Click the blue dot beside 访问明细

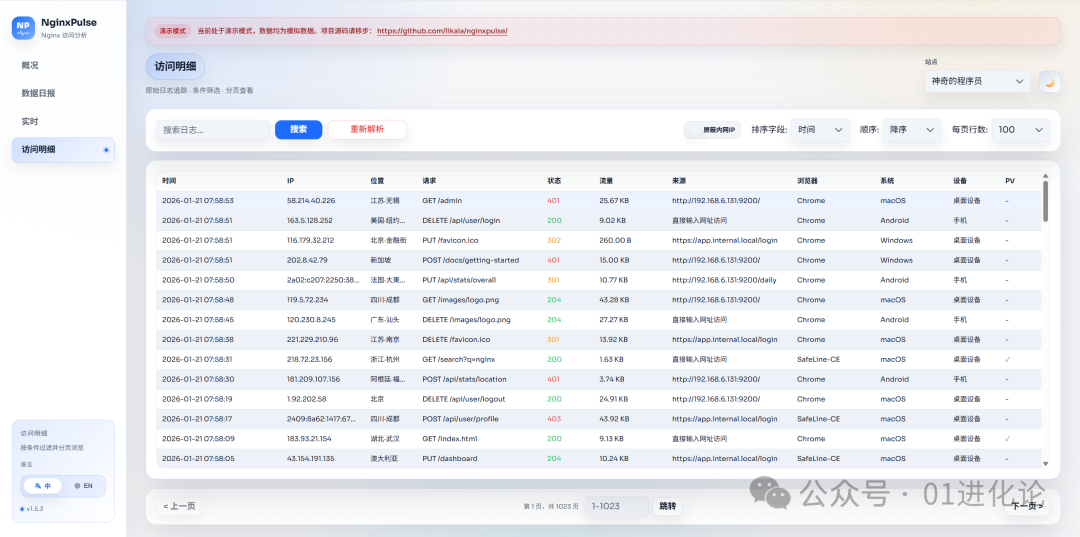[106, 149]
